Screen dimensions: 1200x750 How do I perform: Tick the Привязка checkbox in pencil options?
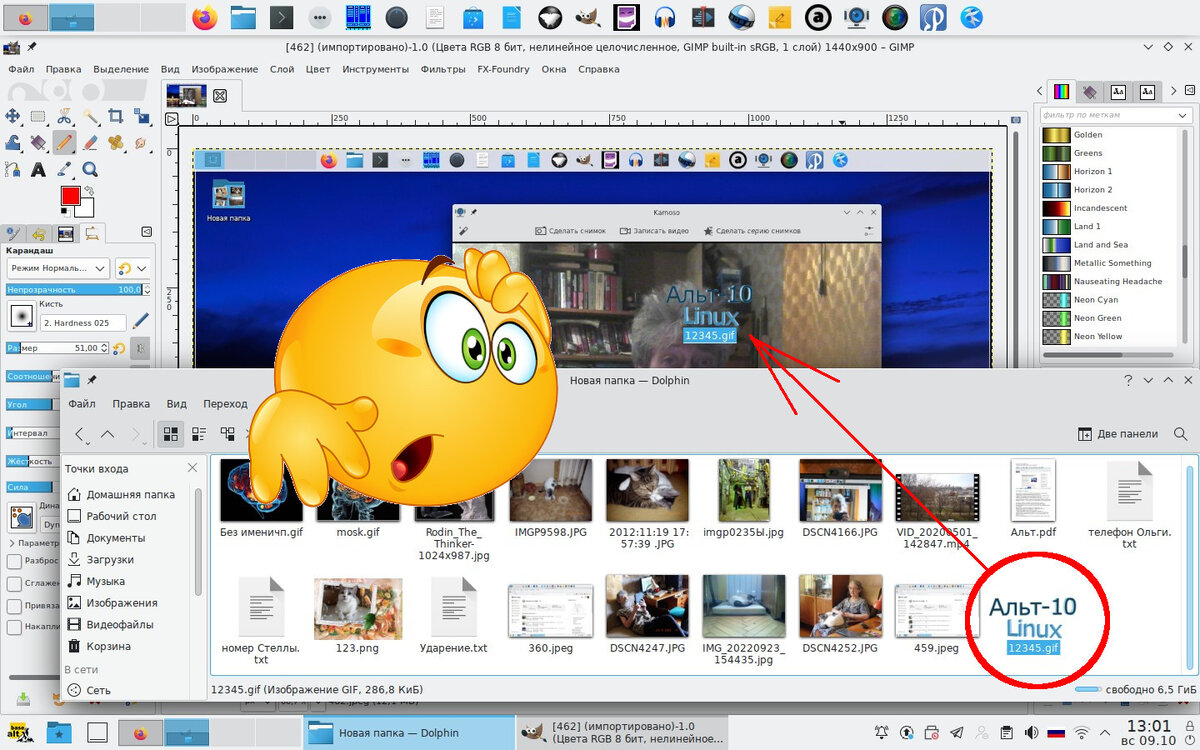pyautogui.click(x=14, y=606)
